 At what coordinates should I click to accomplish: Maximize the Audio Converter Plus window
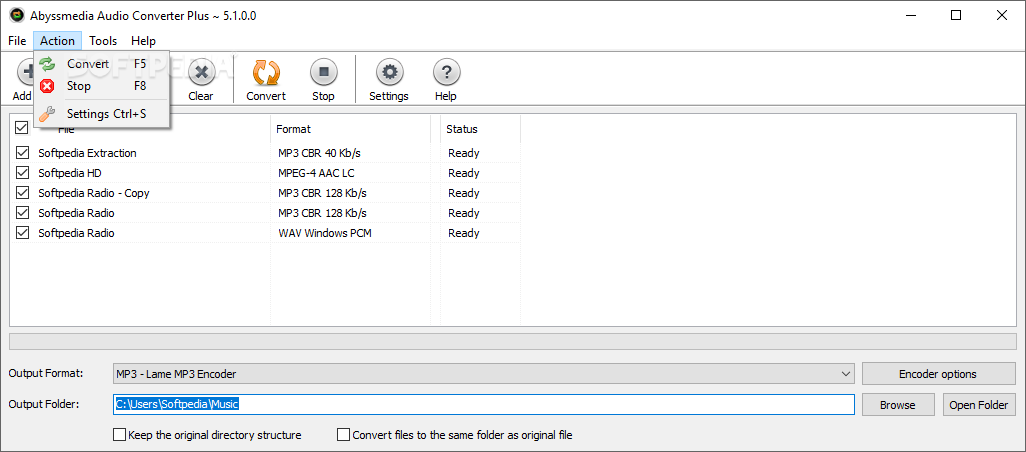[x=956, y=16]
